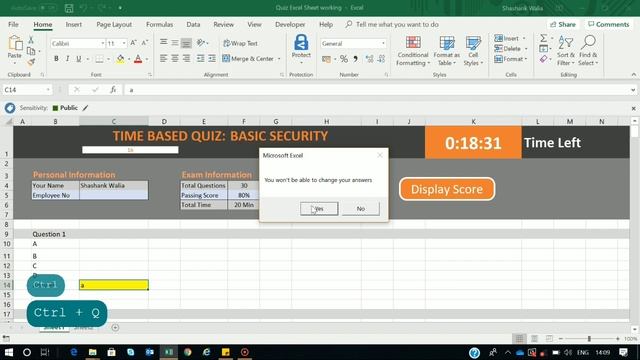Switch to the Formulas tab
The height and width of the screenshot is (360, 640).
[160, 24]
